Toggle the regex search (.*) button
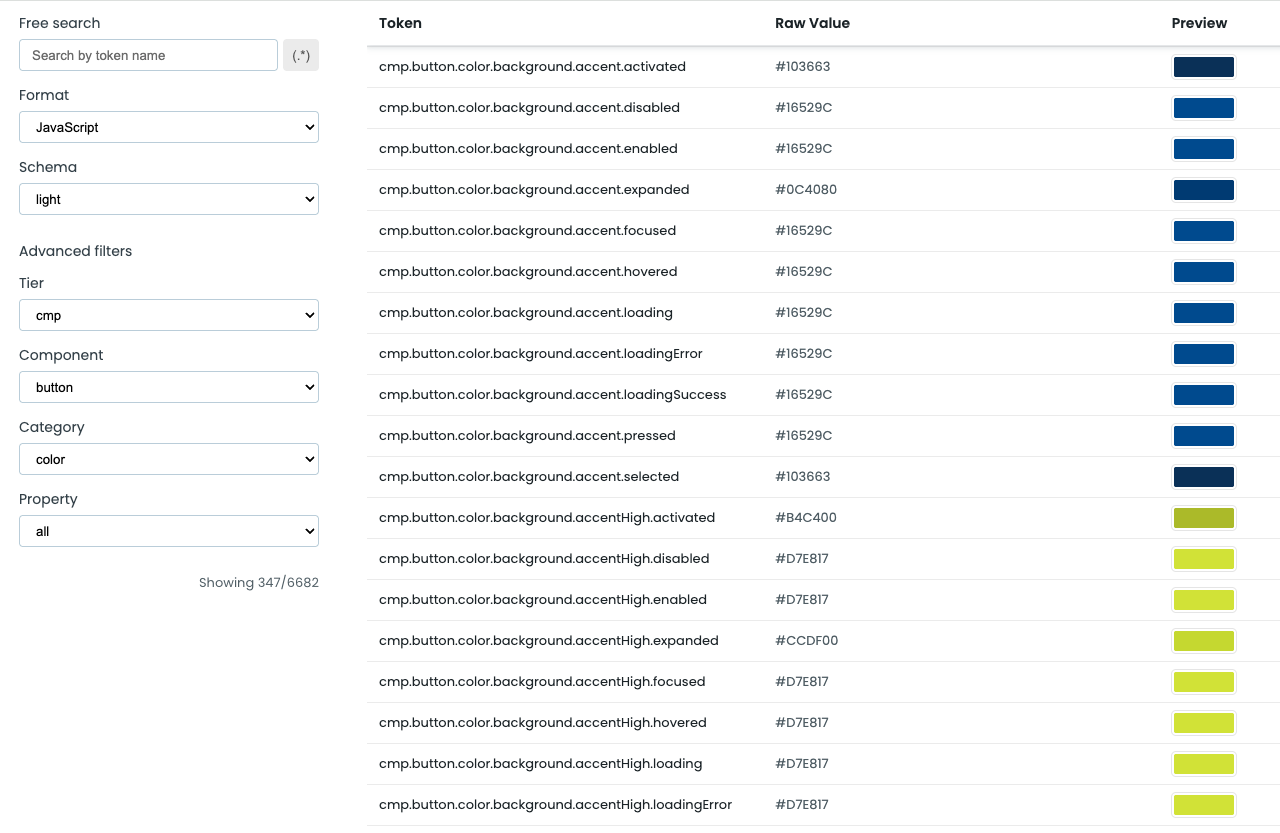1280x833 pixels. [x=300, y=55]
